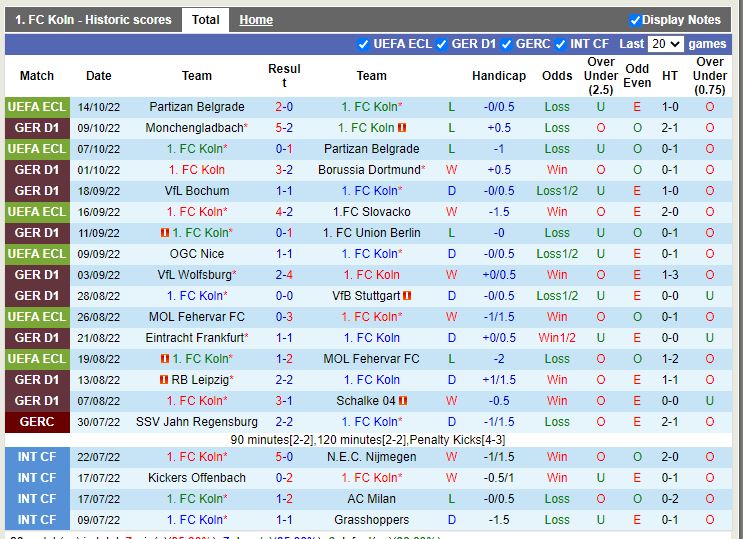Click the date 30/07/22

[99, 422]
